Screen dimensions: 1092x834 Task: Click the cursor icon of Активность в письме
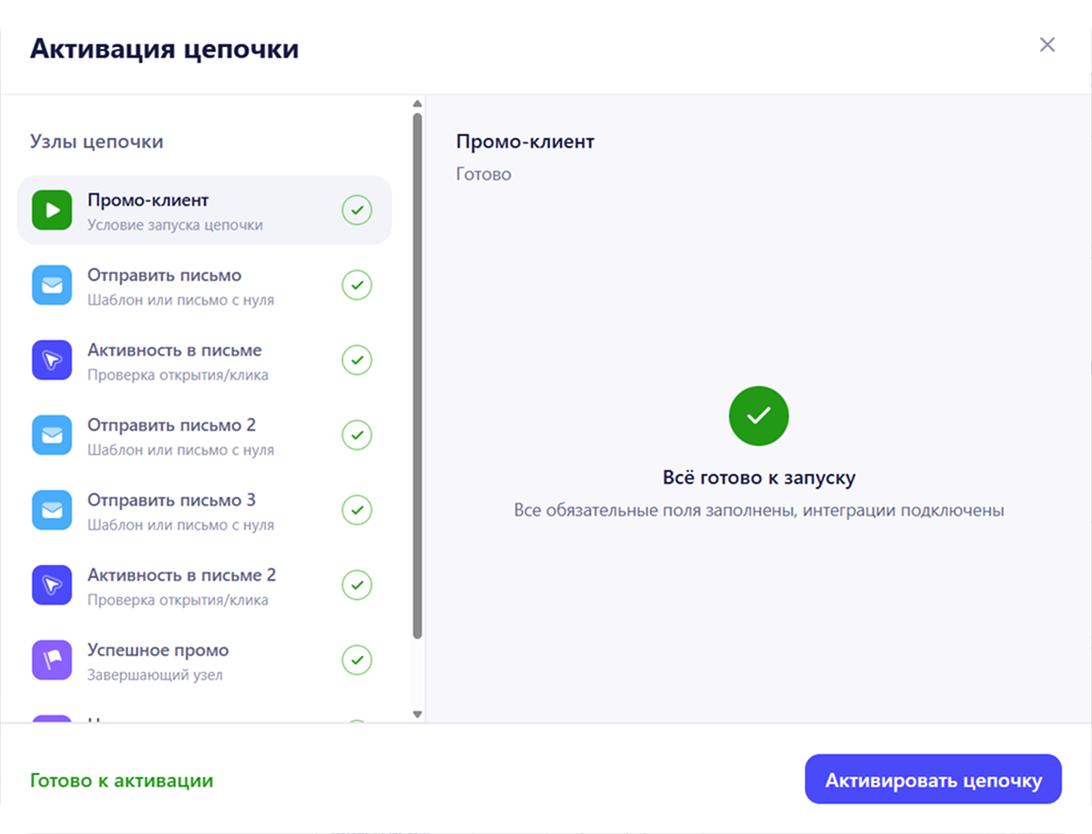pyautogui.click(x=52, y=360)
